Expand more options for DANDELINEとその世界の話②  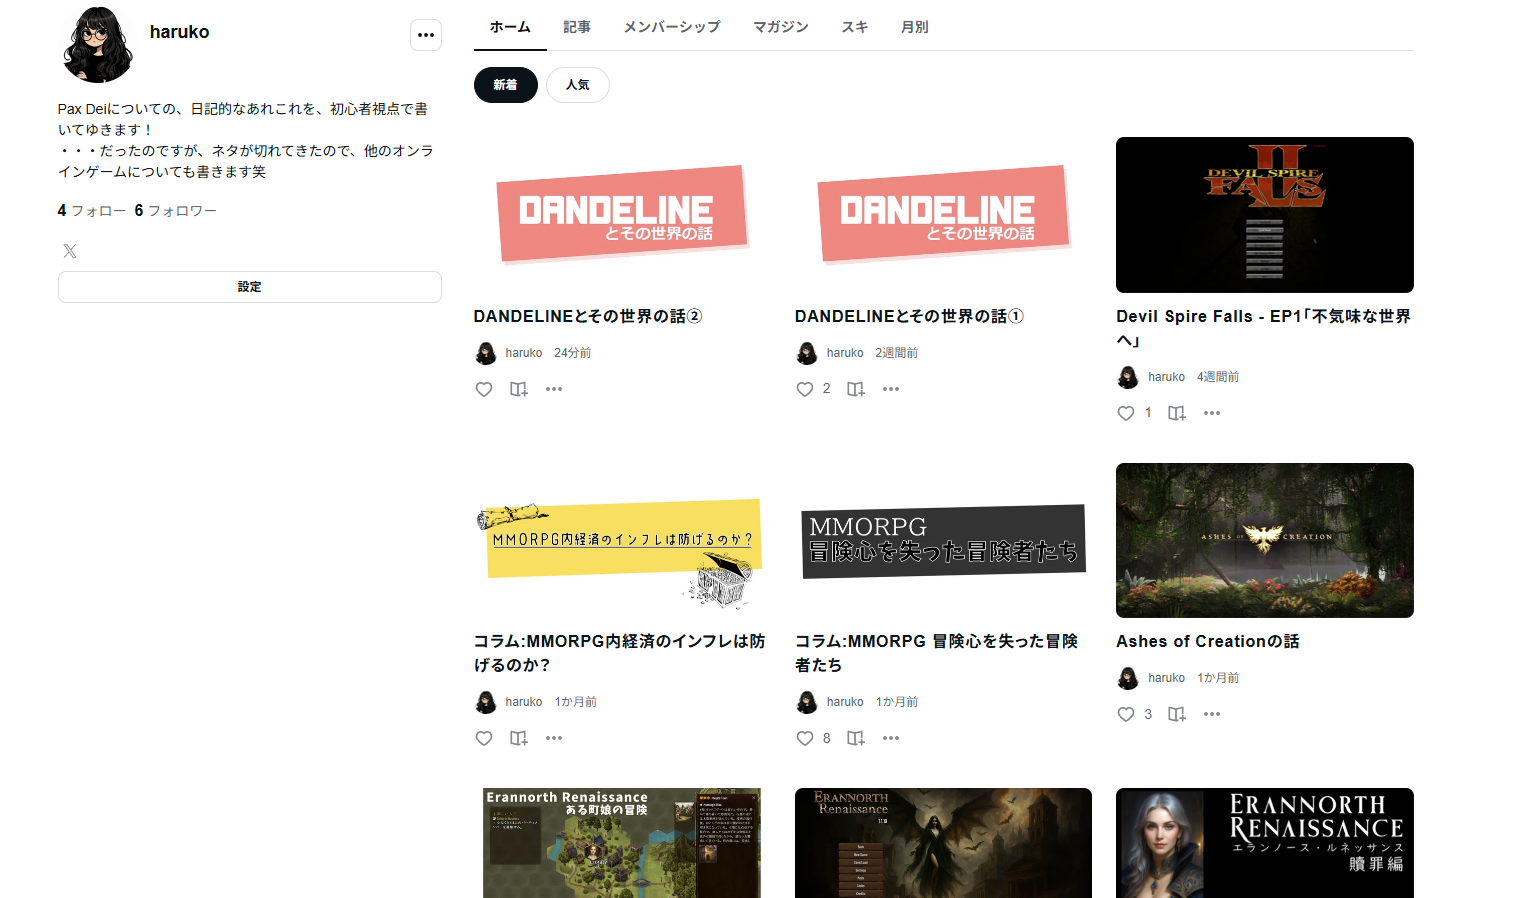point(554,389)
